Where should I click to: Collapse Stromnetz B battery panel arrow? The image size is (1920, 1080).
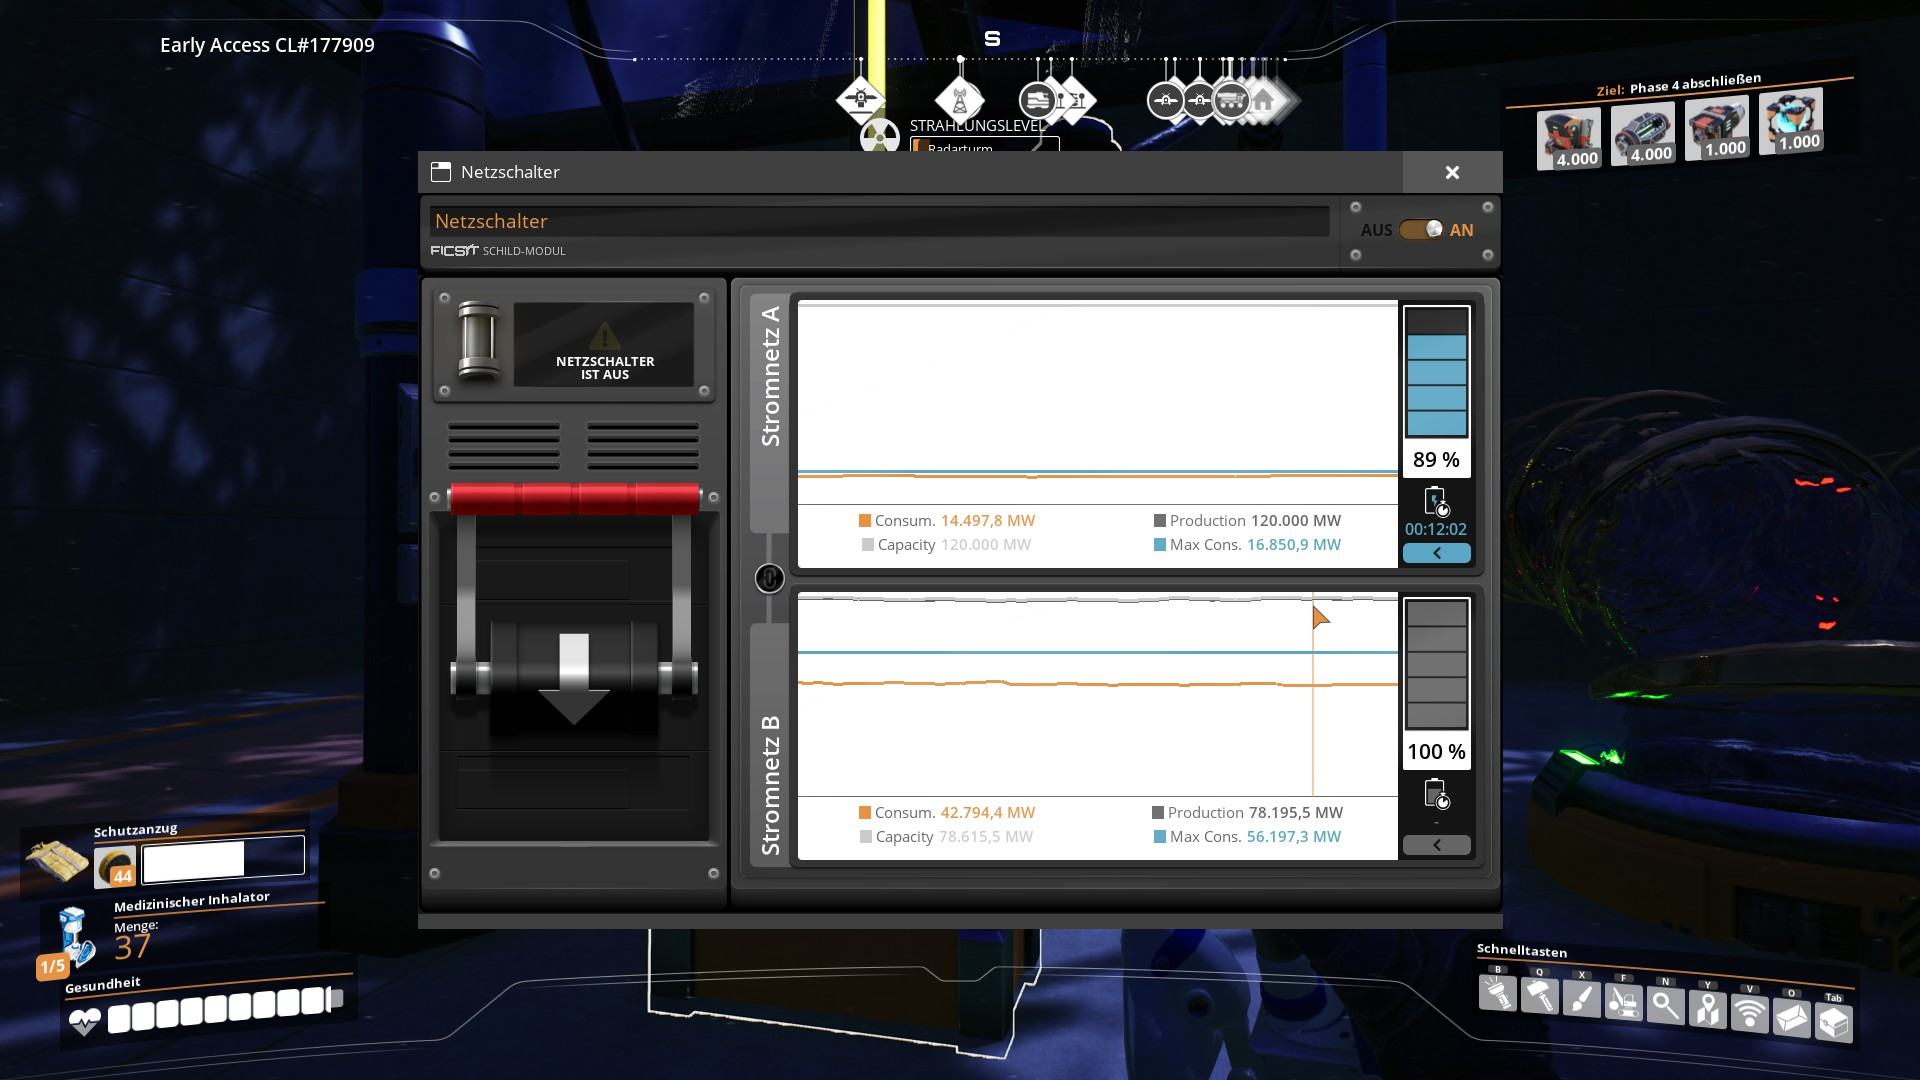1437,845
